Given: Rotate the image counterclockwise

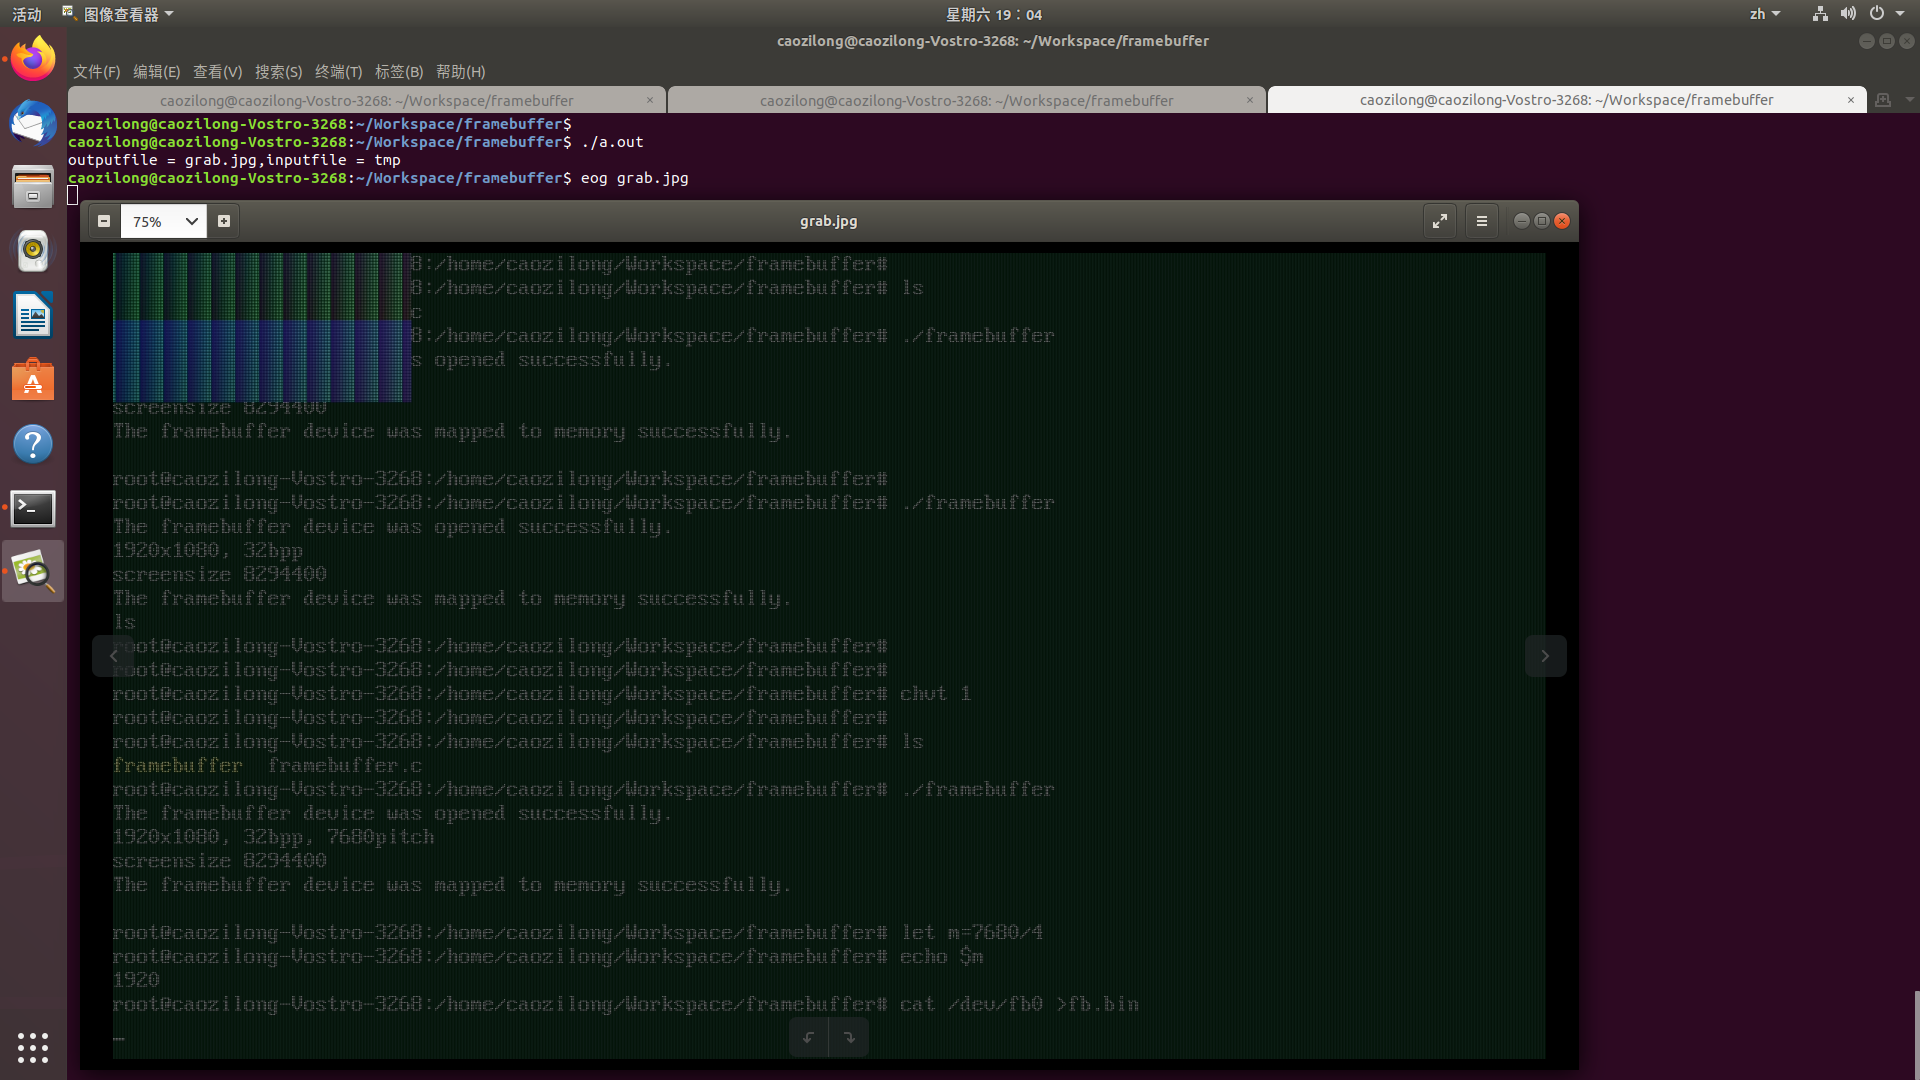Looking at the screenshot, I should 809,1037.
